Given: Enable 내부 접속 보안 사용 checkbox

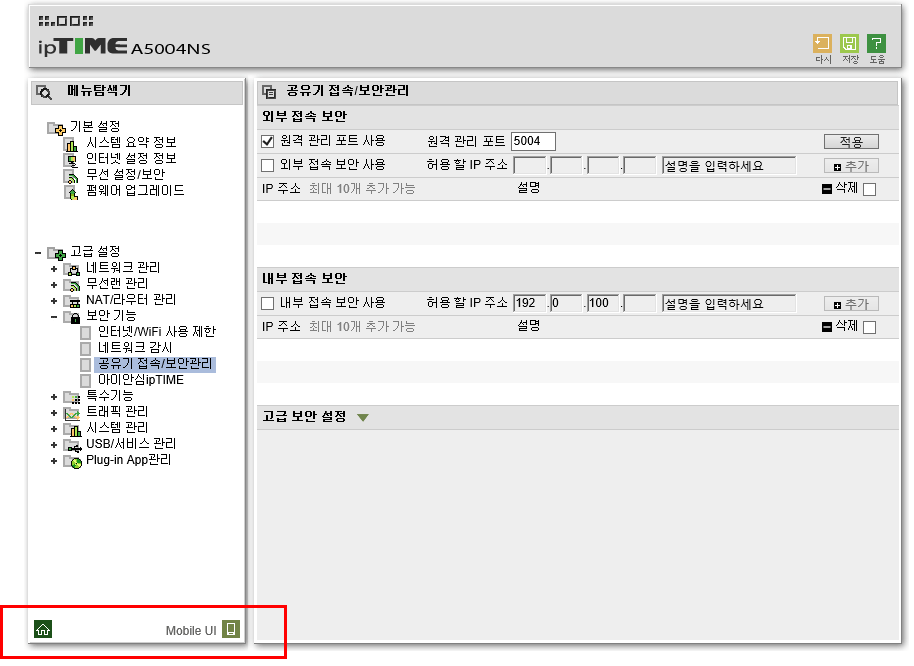Looking at the screenshot, I should (268, 304).
